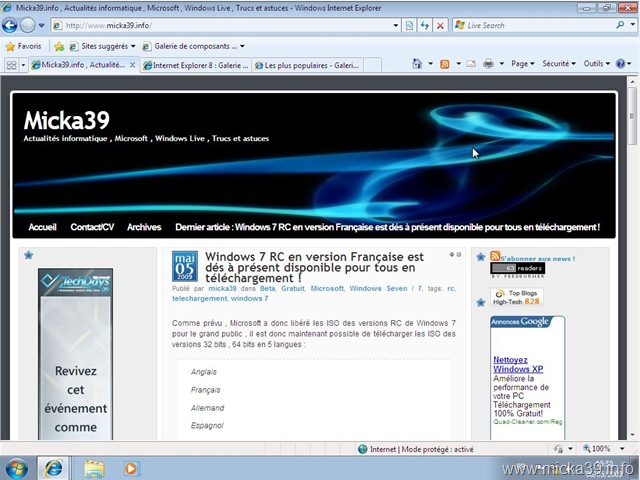The width and height of the screenshot is (640, 480).
Task: Click the Internet security zone globe
Action: click(362, 449)
